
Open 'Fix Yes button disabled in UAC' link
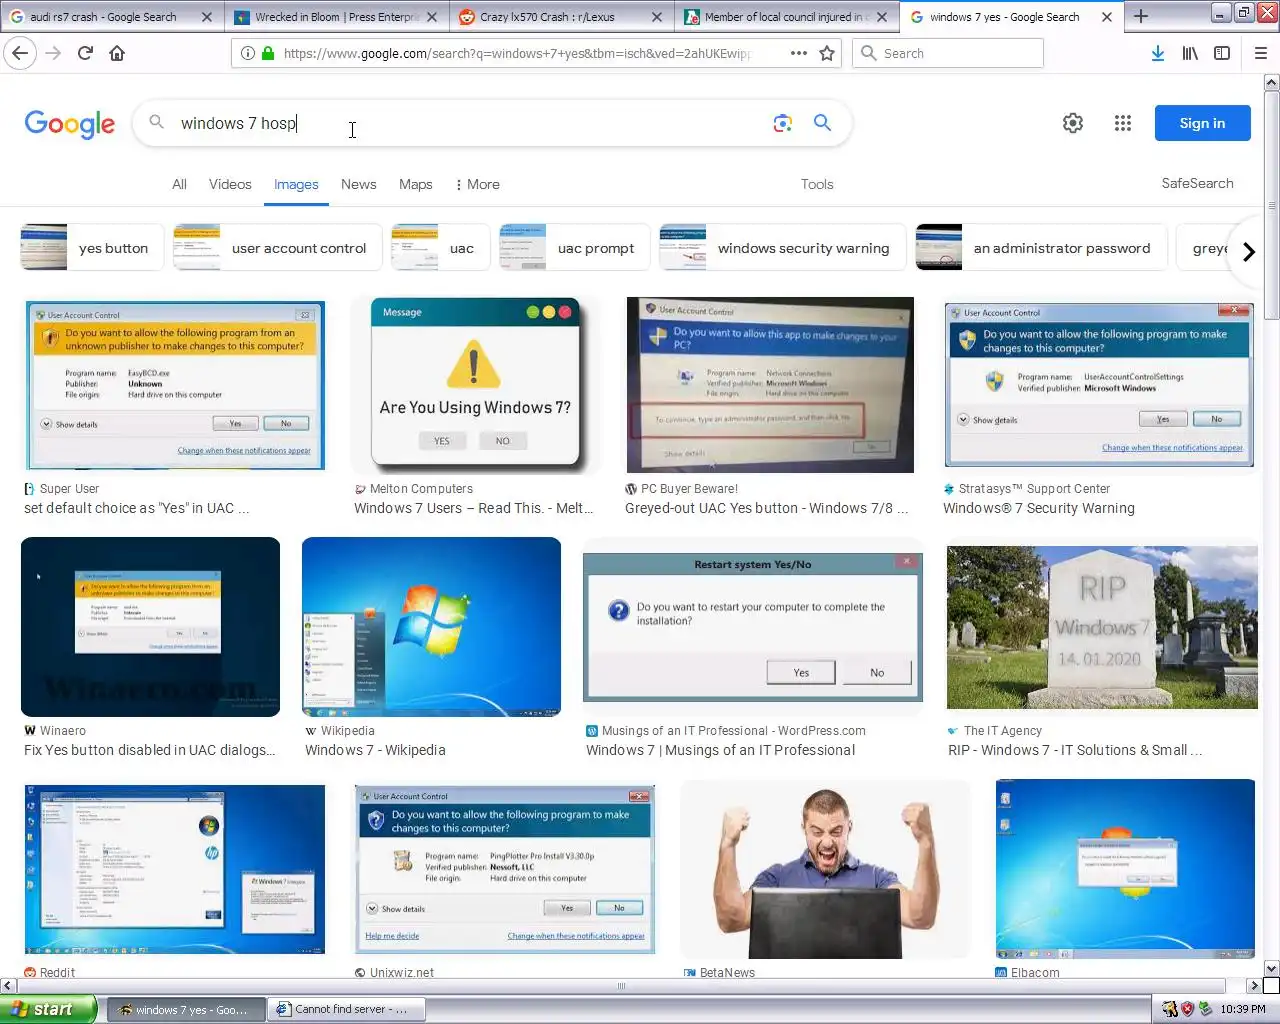150,750
